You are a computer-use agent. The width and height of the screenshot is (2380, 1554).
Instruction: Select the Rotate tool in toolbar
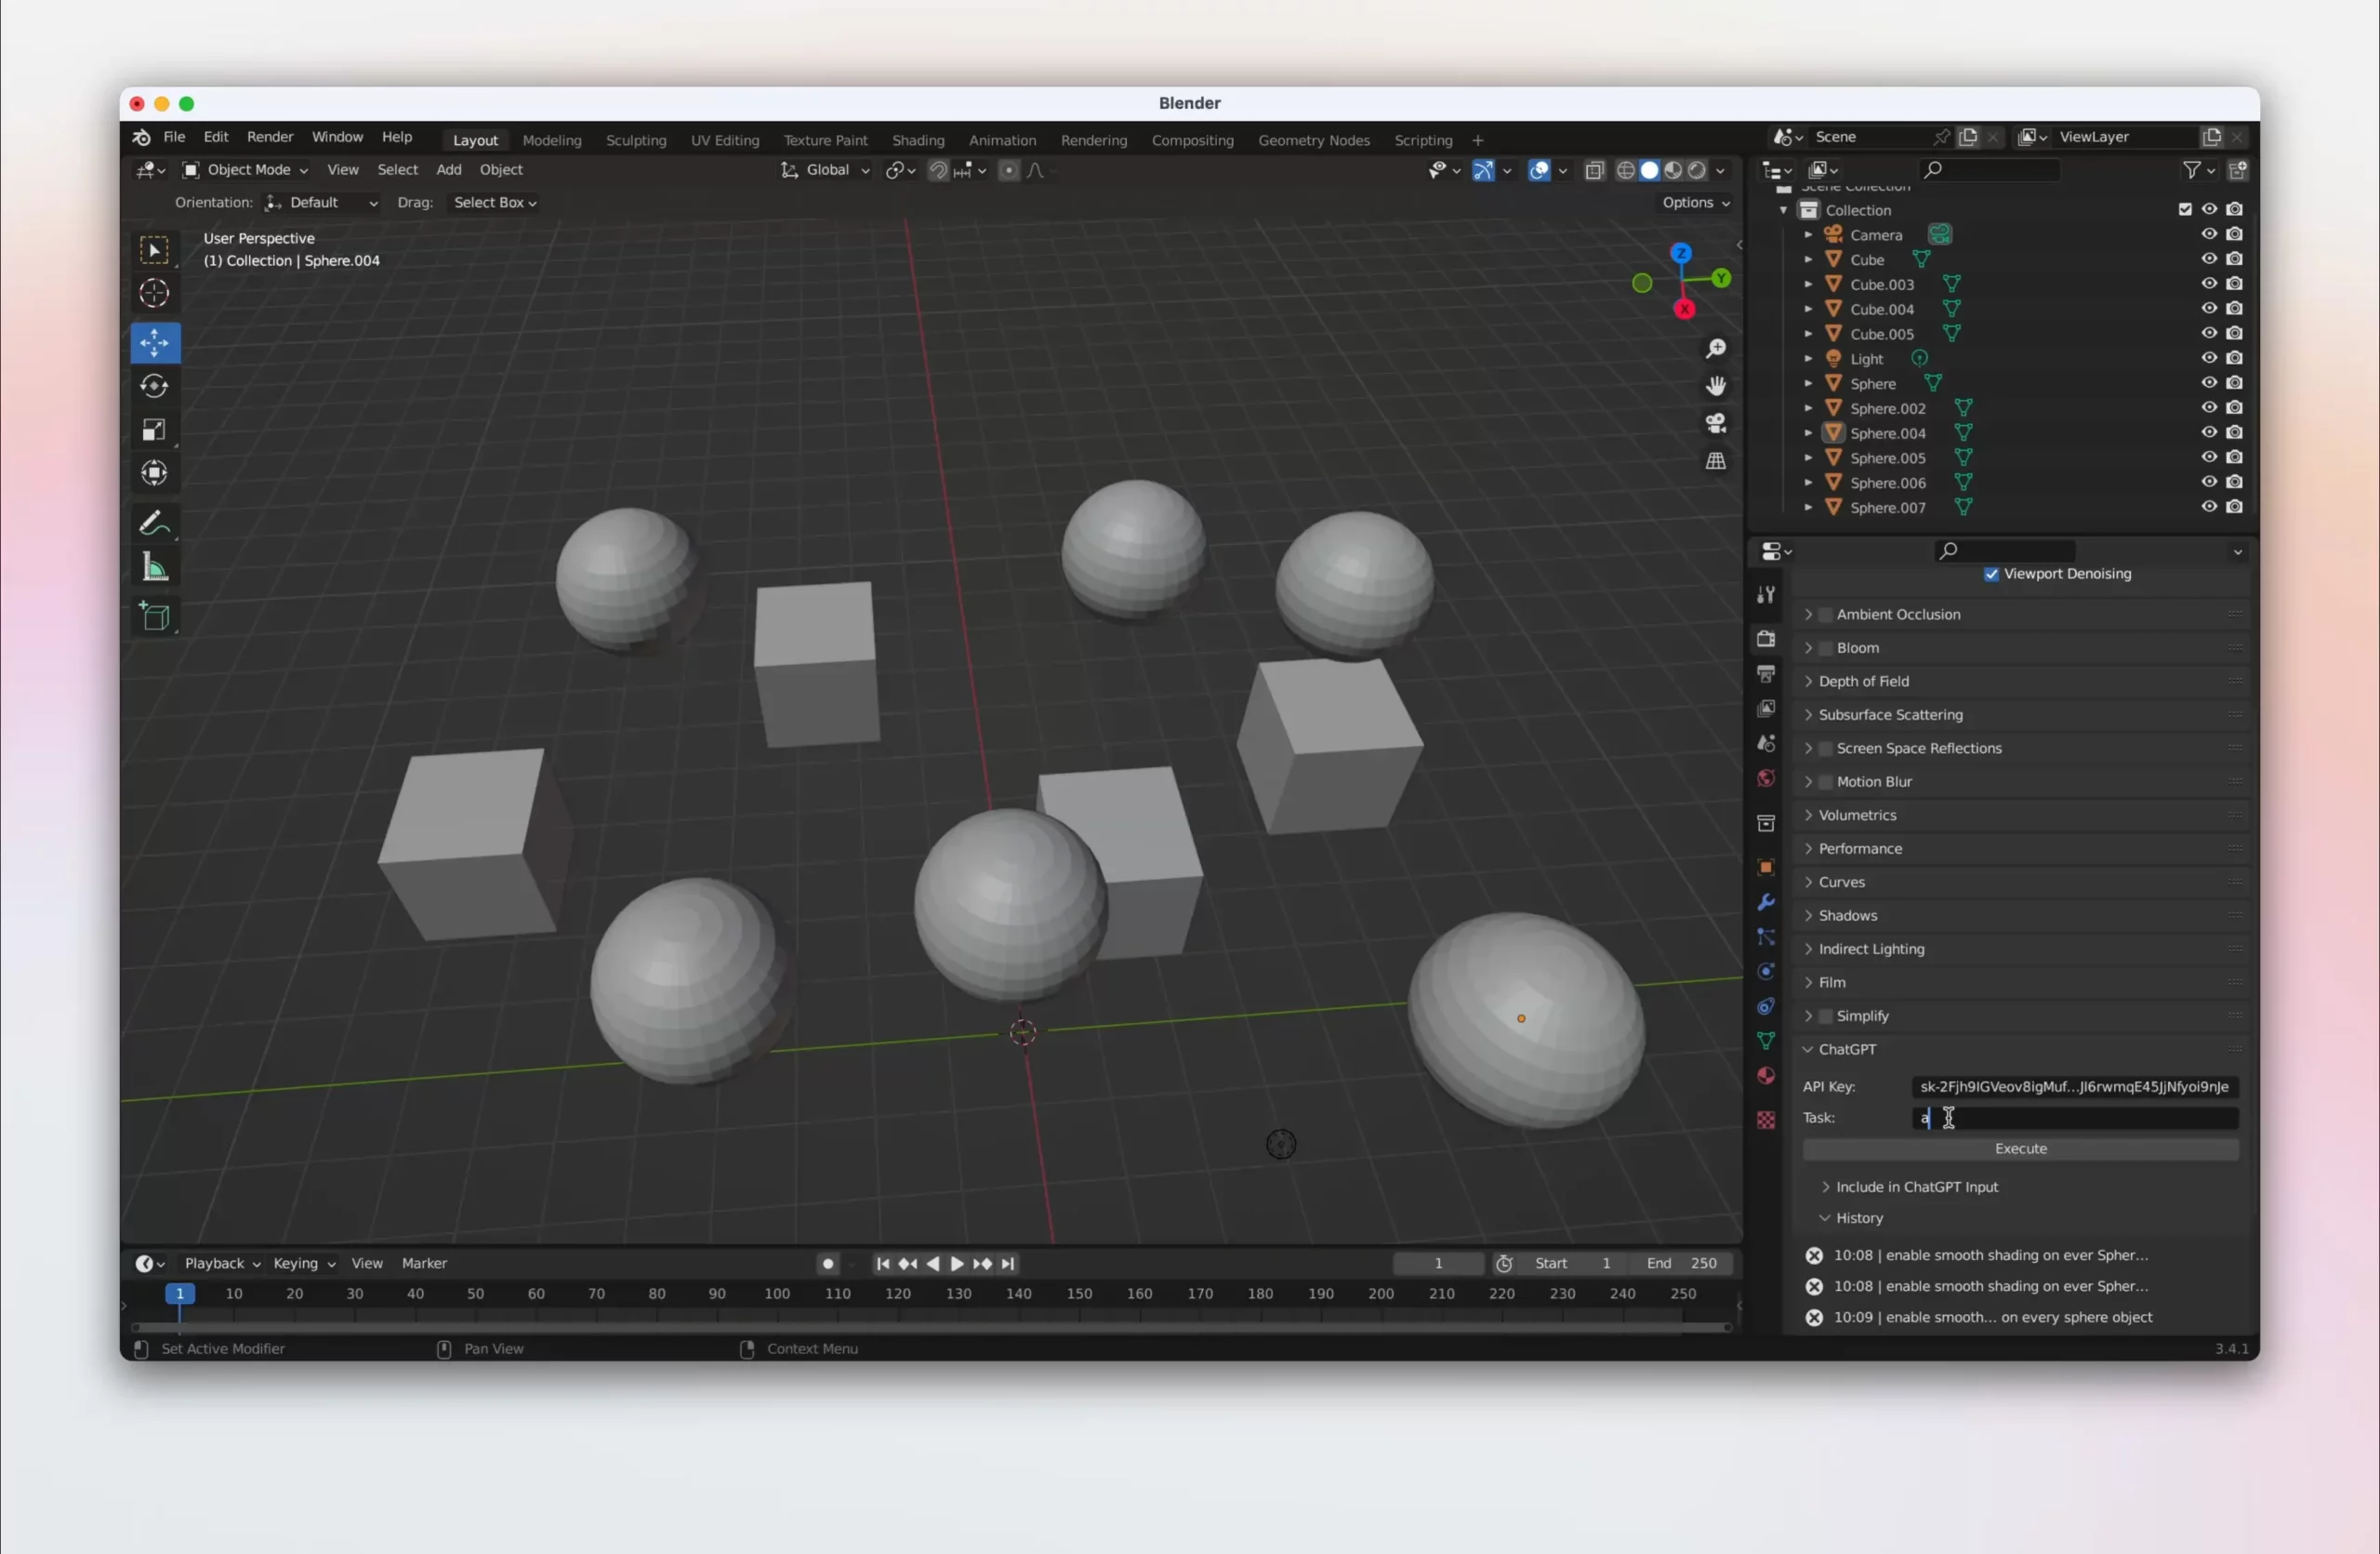click(x=154, y=387)
